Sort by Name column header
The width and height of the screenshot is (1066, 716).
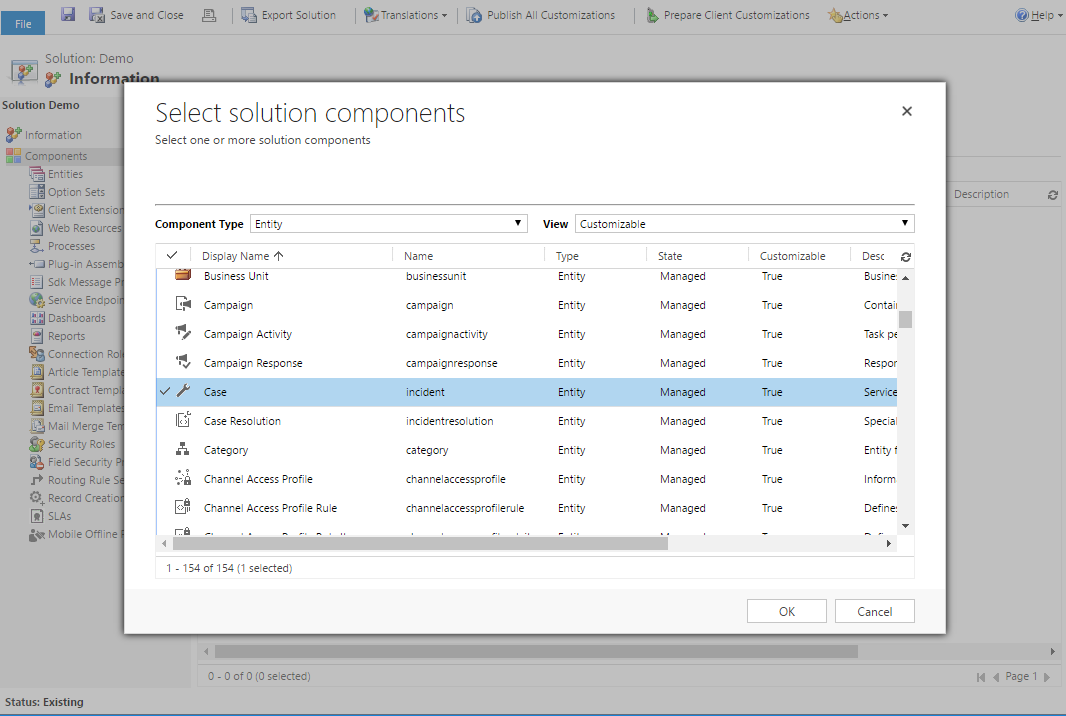(x=418, y=256)
